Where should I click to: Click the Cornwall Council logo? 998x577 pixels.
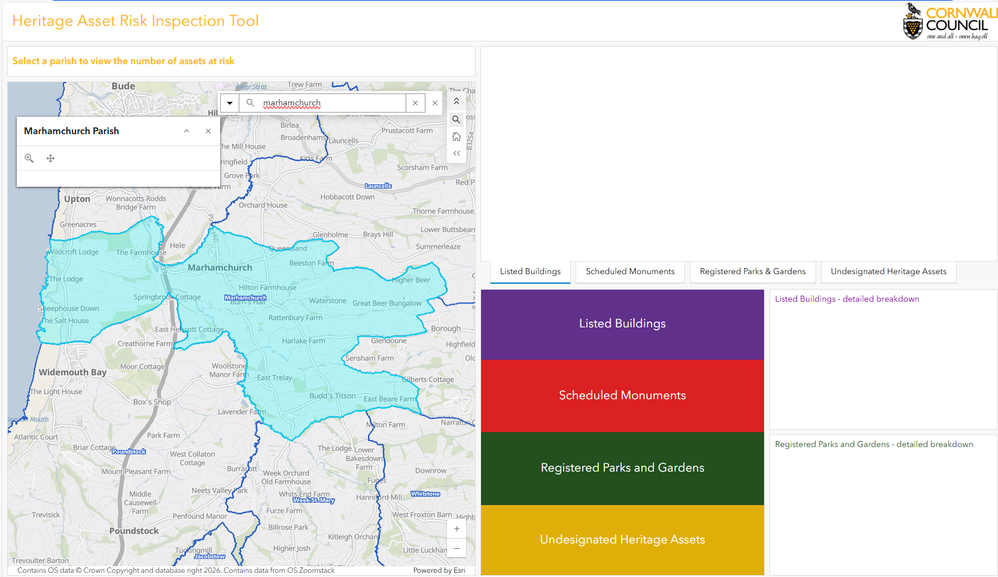pyautogui.click(x=950, y=21)
